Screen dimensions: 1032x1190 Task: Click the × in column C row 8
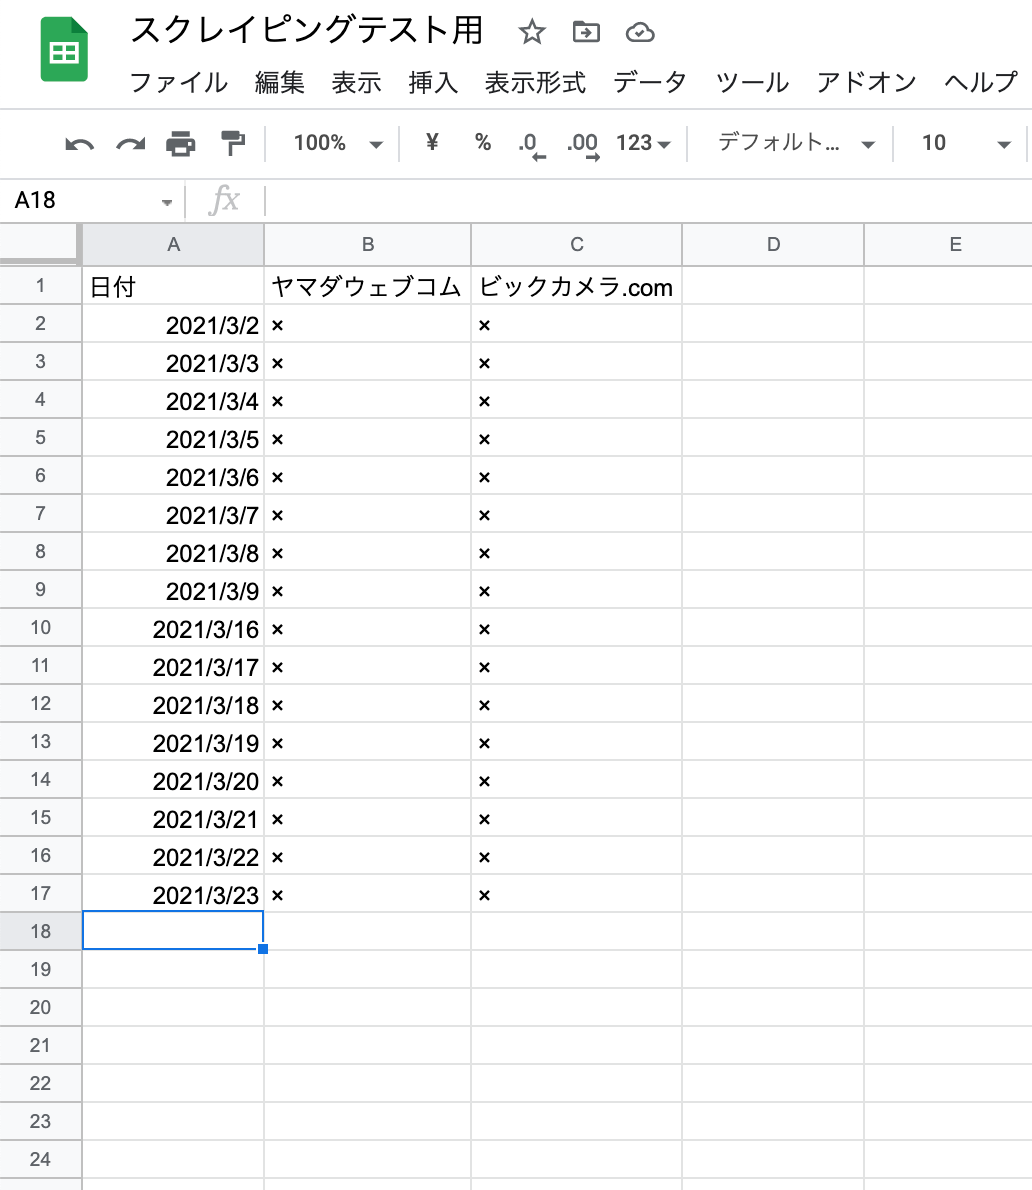(484, 554)
